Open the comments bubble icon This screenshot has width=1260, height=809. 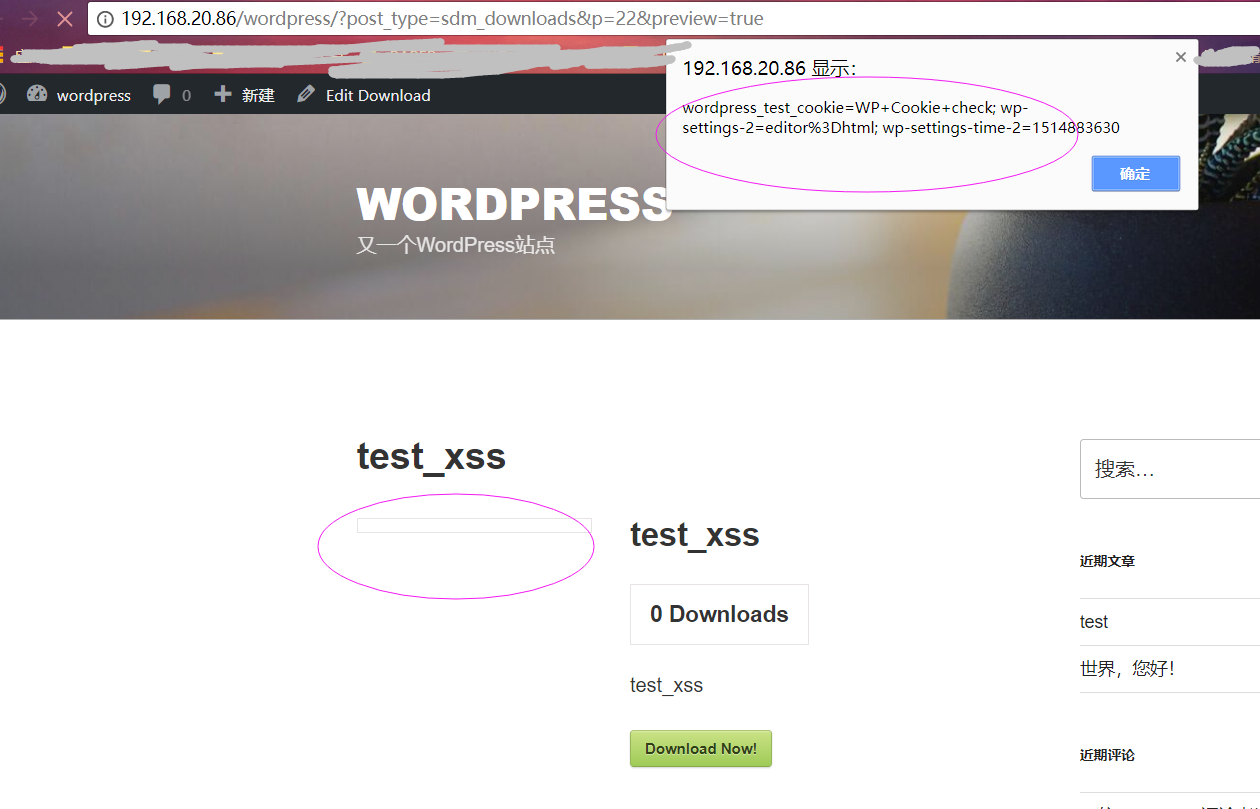[162, 95]
